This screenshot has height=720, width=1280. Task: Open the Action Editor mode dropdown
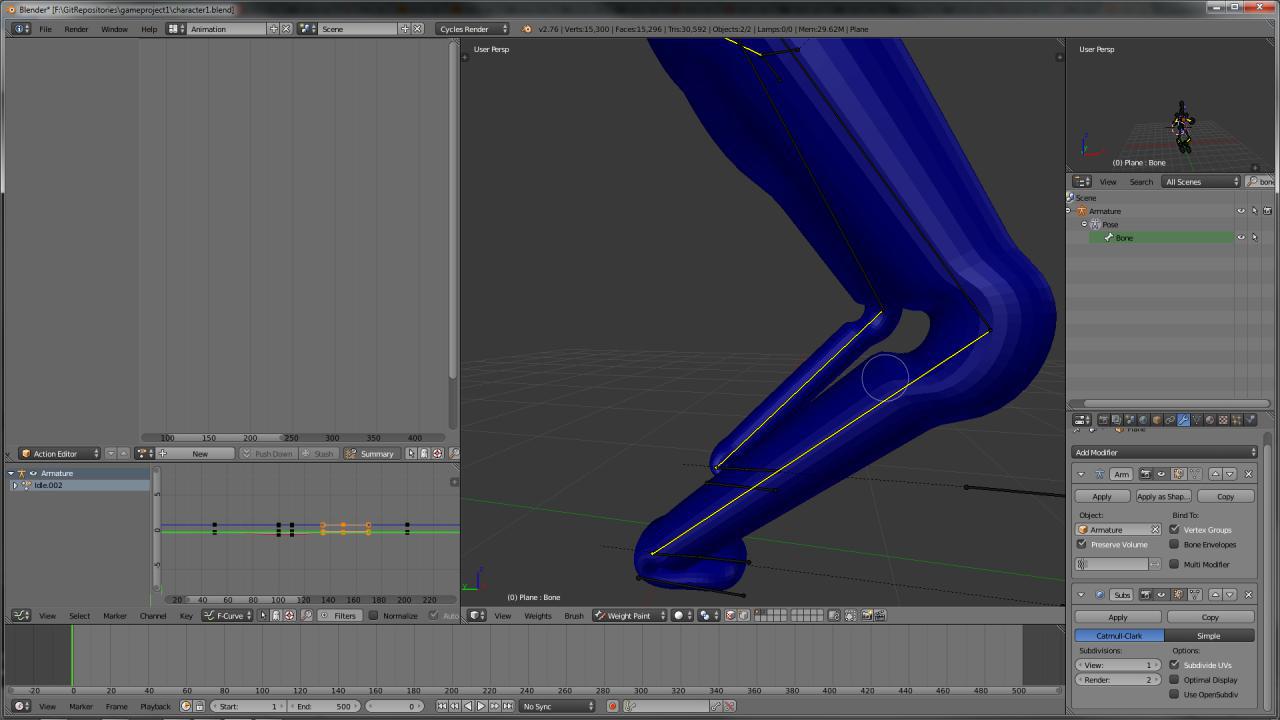[x=60, y=453]
